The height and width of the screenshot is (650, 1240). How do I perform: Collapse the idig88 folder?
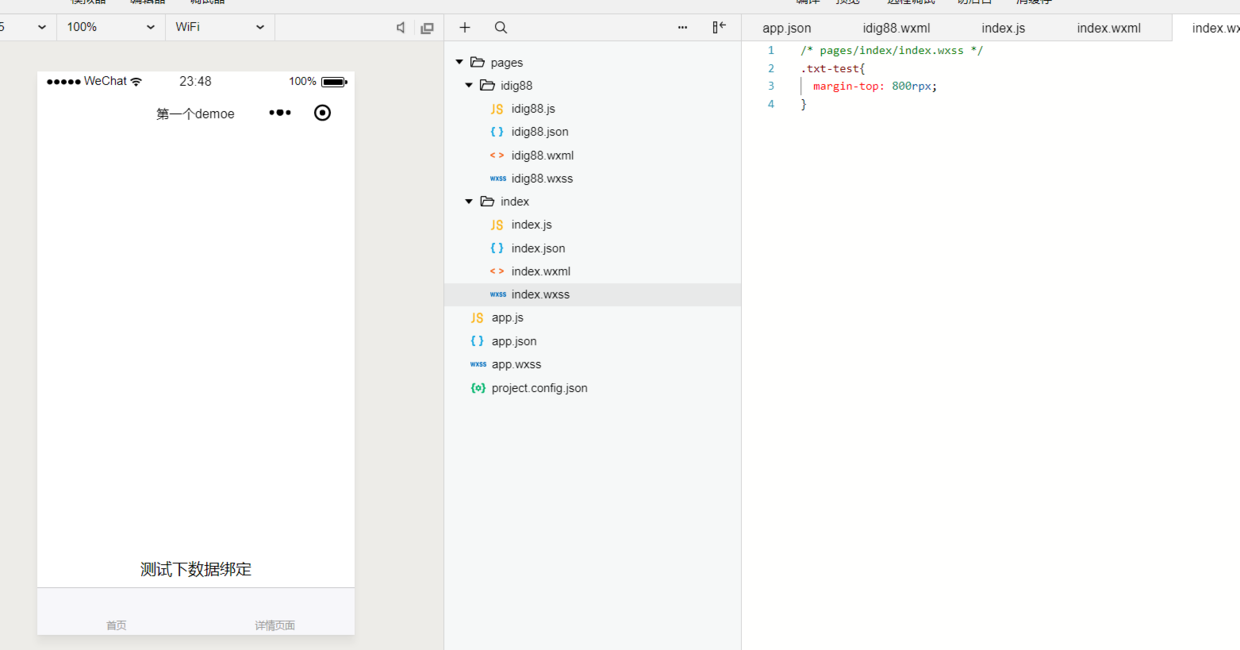tap(469, 86)
